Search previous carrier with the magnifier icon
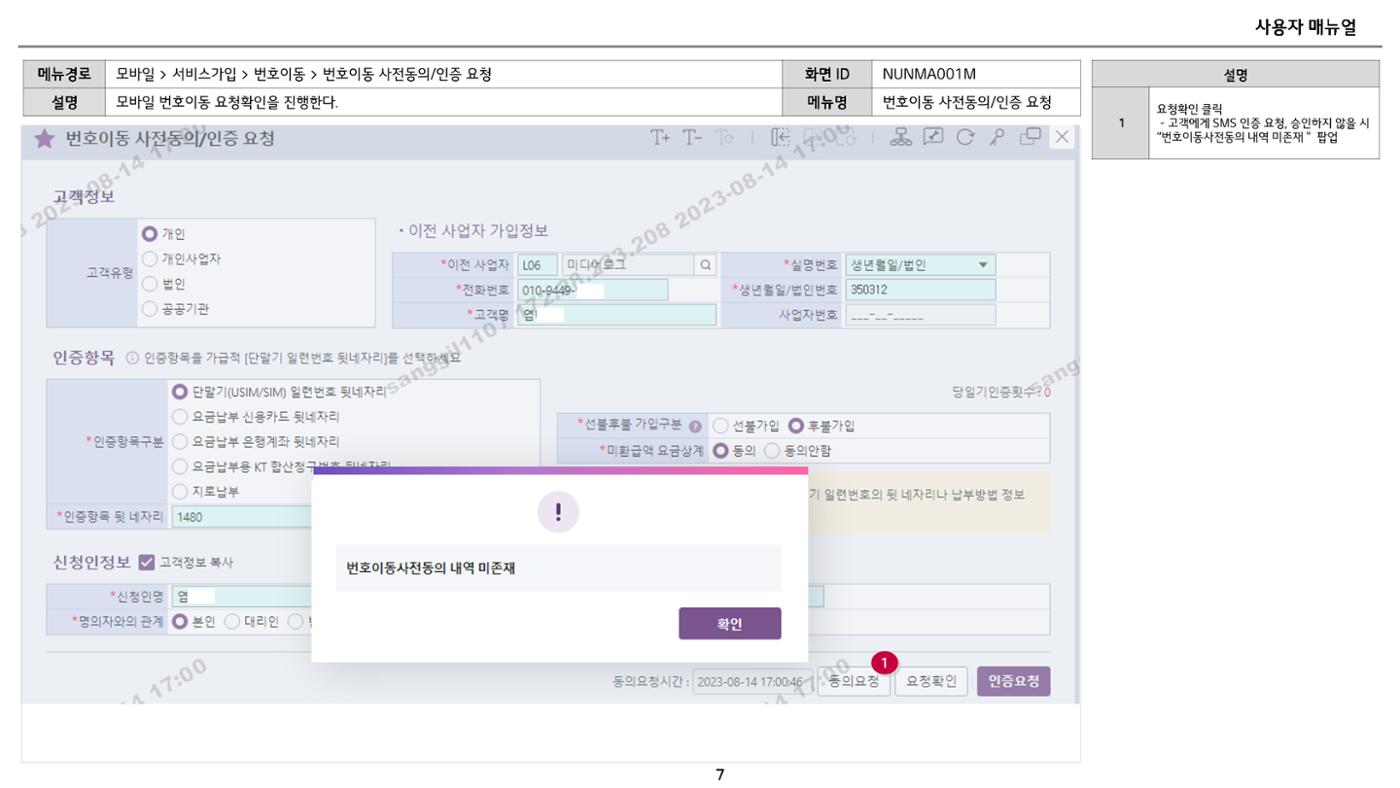1400x788 pixels. 705,265
